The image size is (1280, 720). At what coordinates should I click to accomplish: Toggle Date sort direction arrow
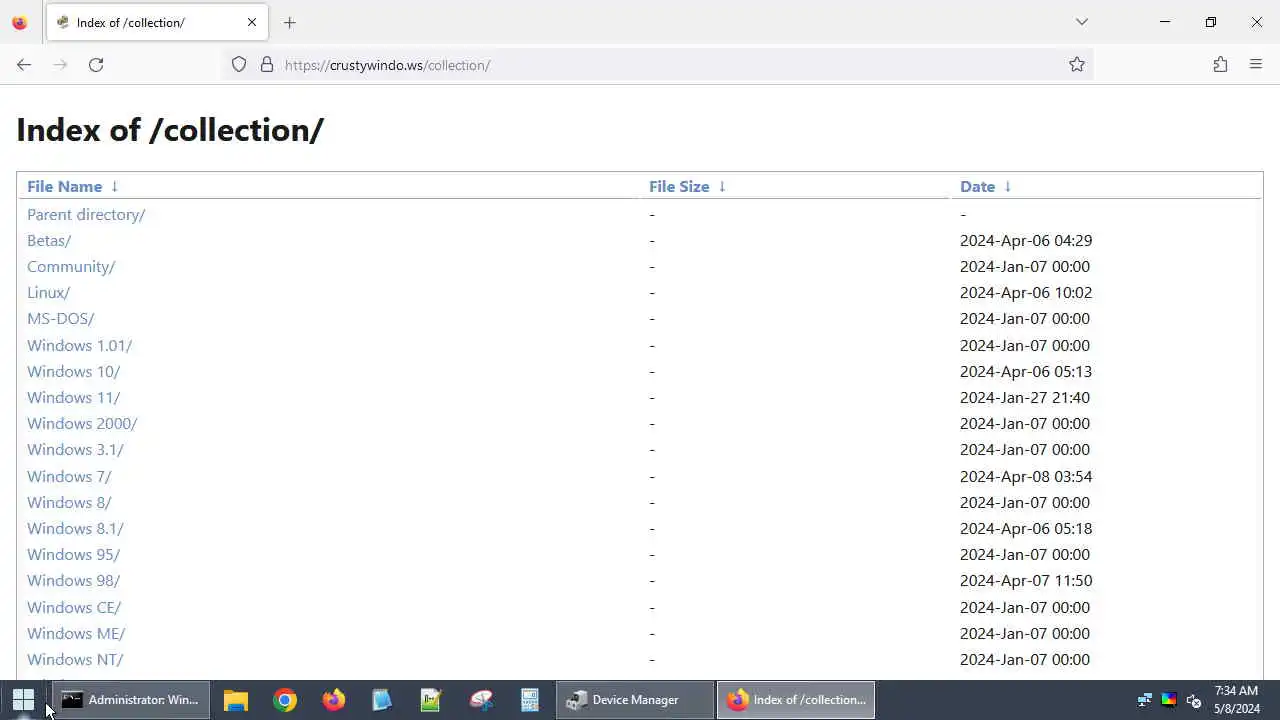(x=1007, y=187)
